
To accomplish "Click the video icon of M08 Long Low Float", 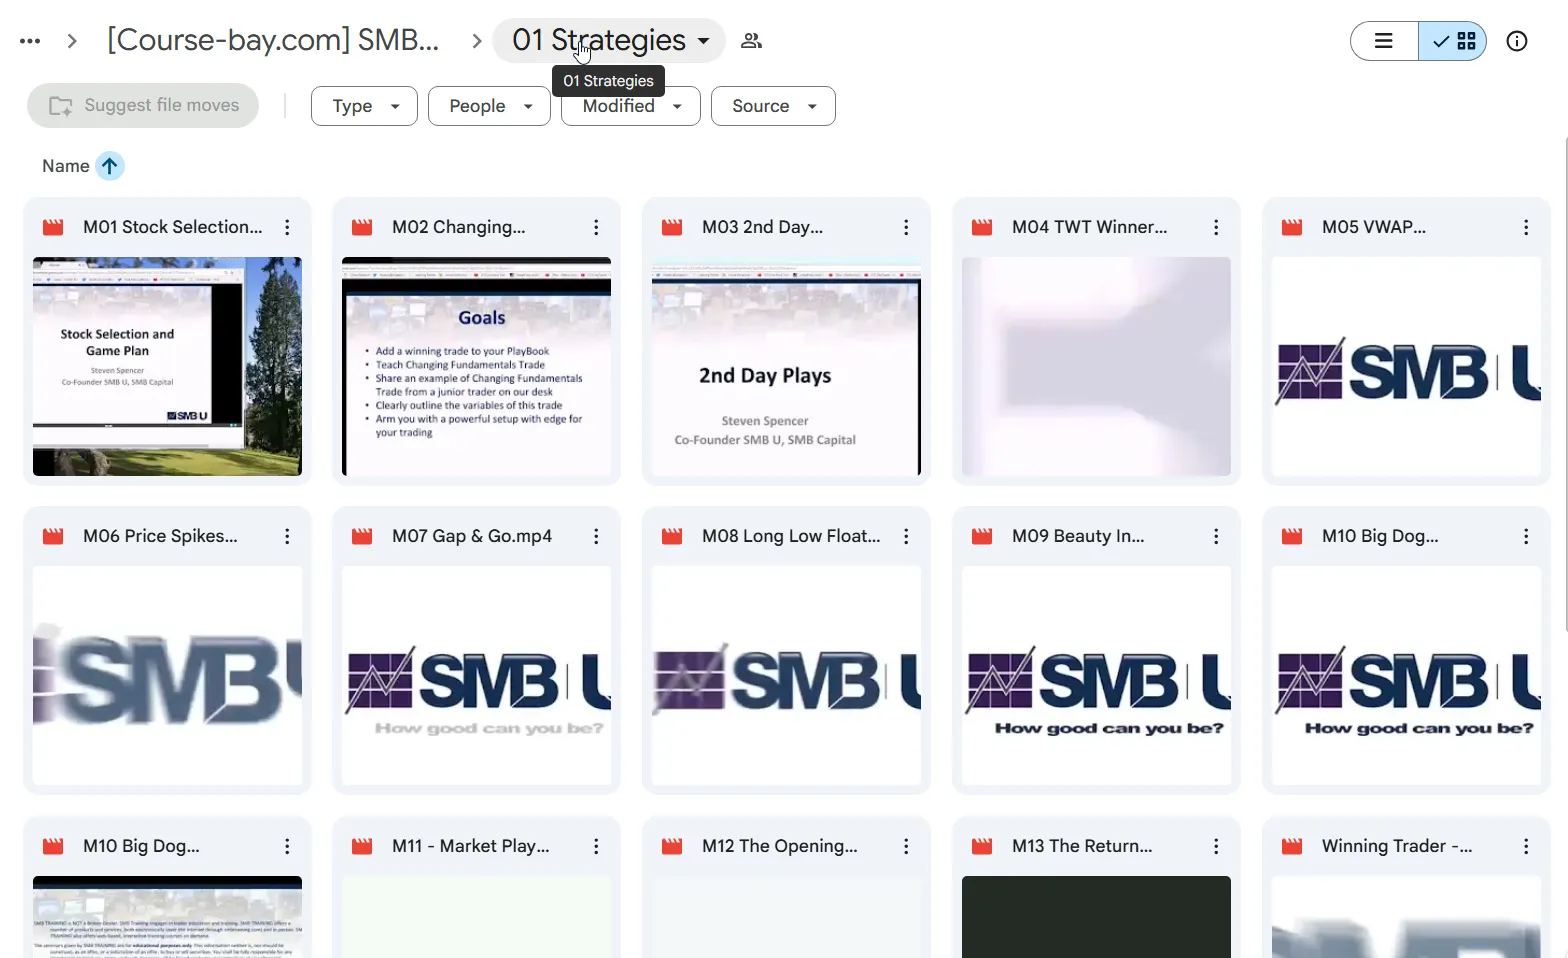I will [672, 537].
